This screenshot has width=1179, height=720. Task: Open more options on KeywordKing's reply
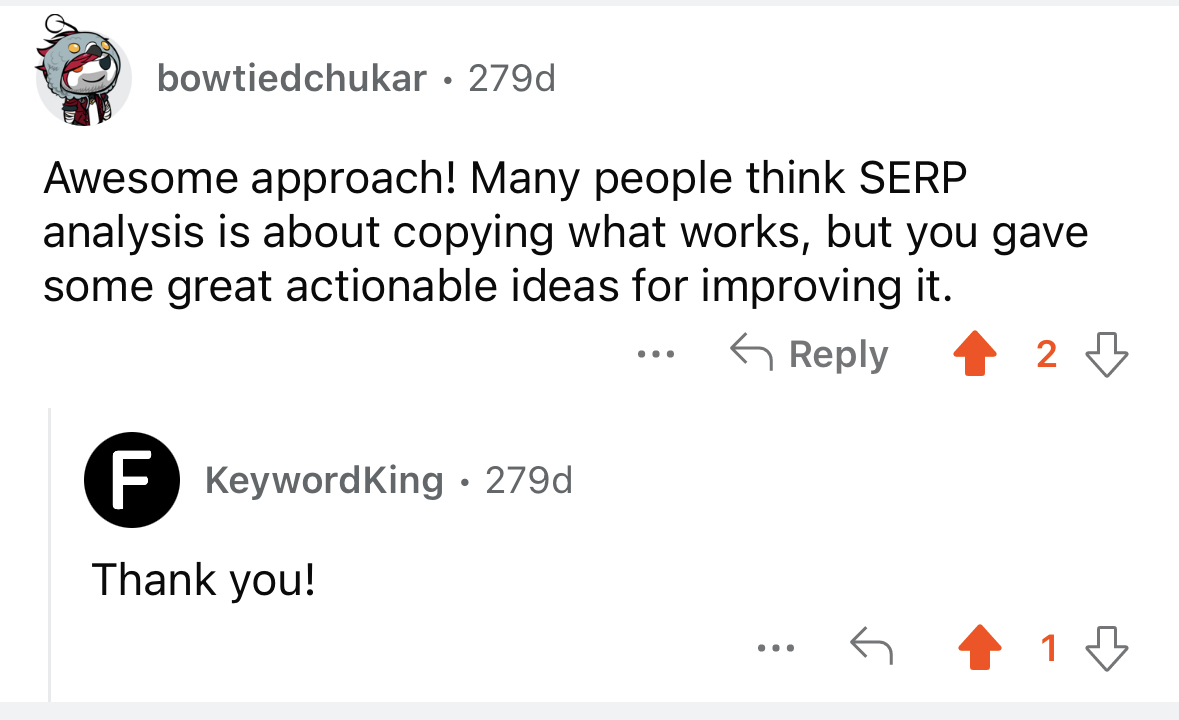pos(776,647)
